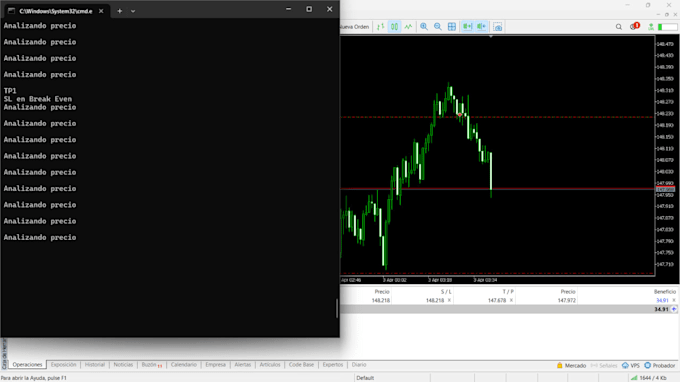The height and width of the screenshot is (382, 680).
Task: Open VPS button in toolbox
Action: pyautogui.click(x=631, y=366)
